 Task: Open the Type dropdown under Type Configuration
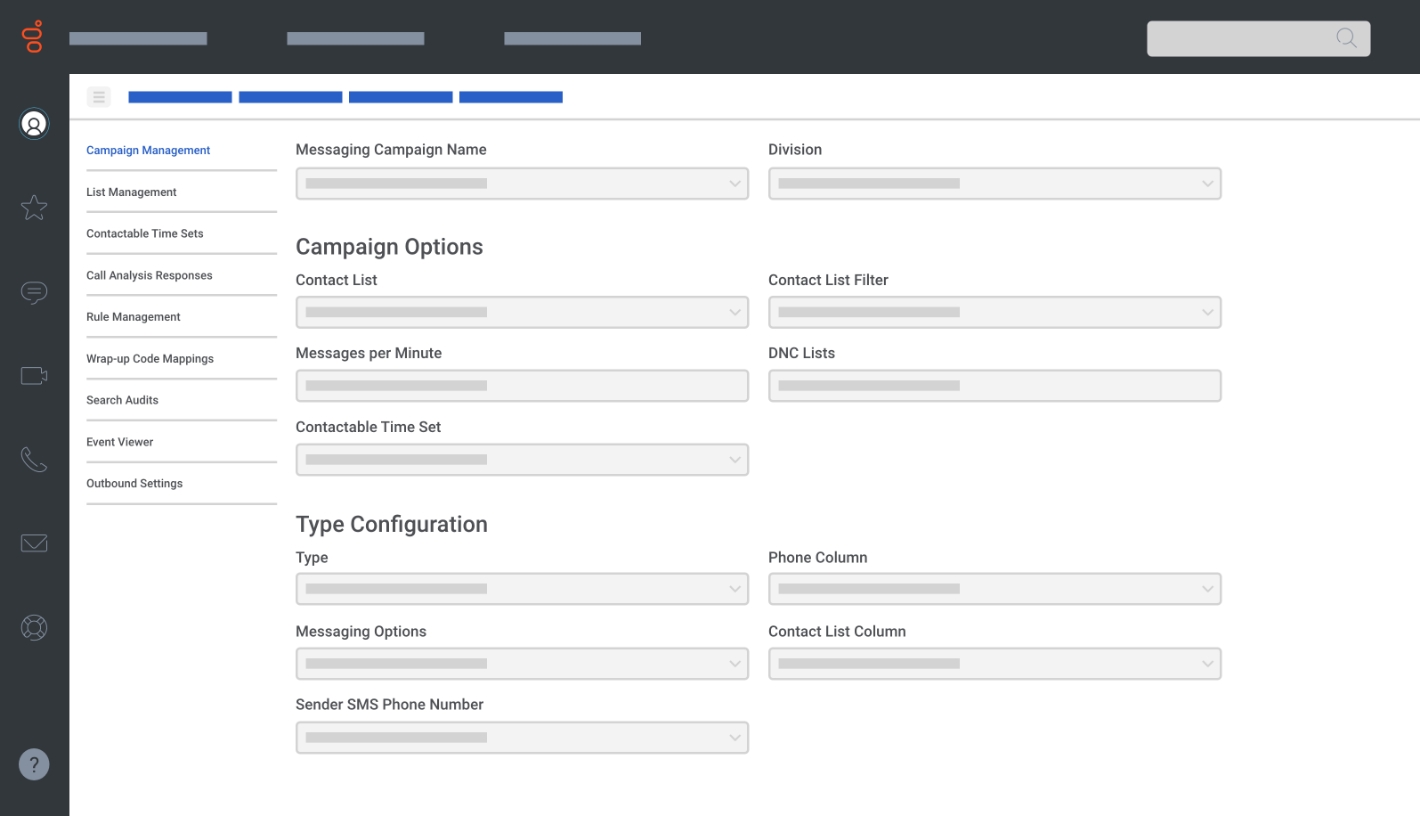[x=521, y=588]
